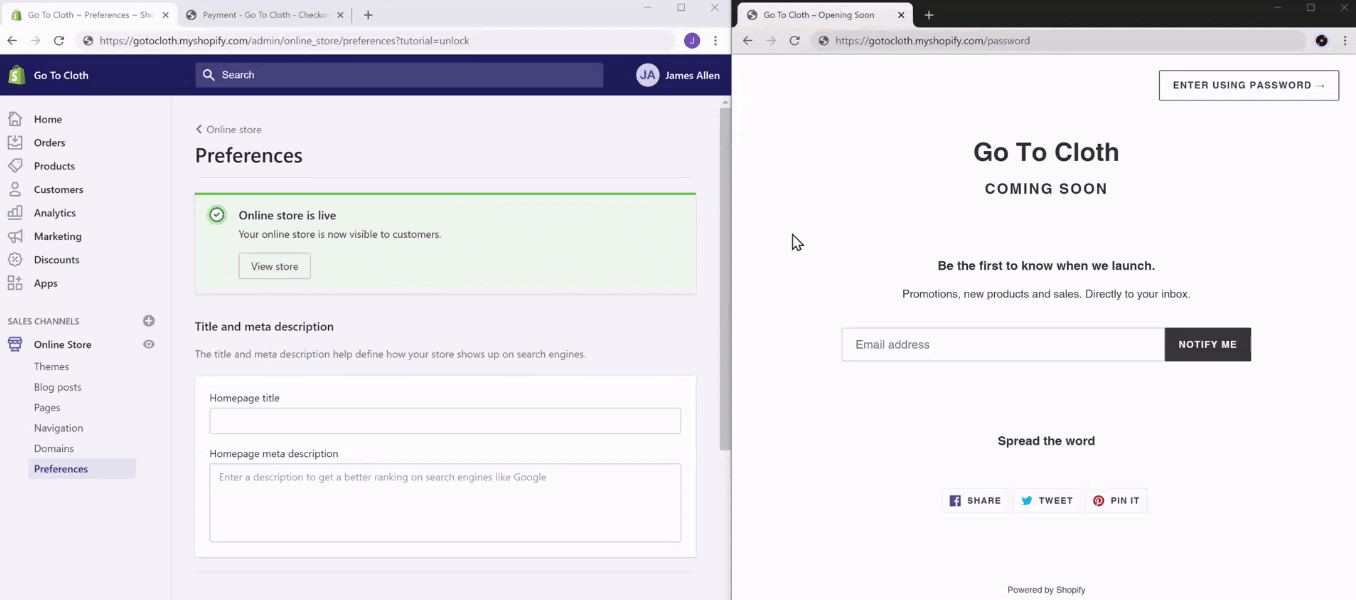The width and height of the screenshot is (1356, 600).
Task: Click the Tweet share button
Action: pos(1047,501)
